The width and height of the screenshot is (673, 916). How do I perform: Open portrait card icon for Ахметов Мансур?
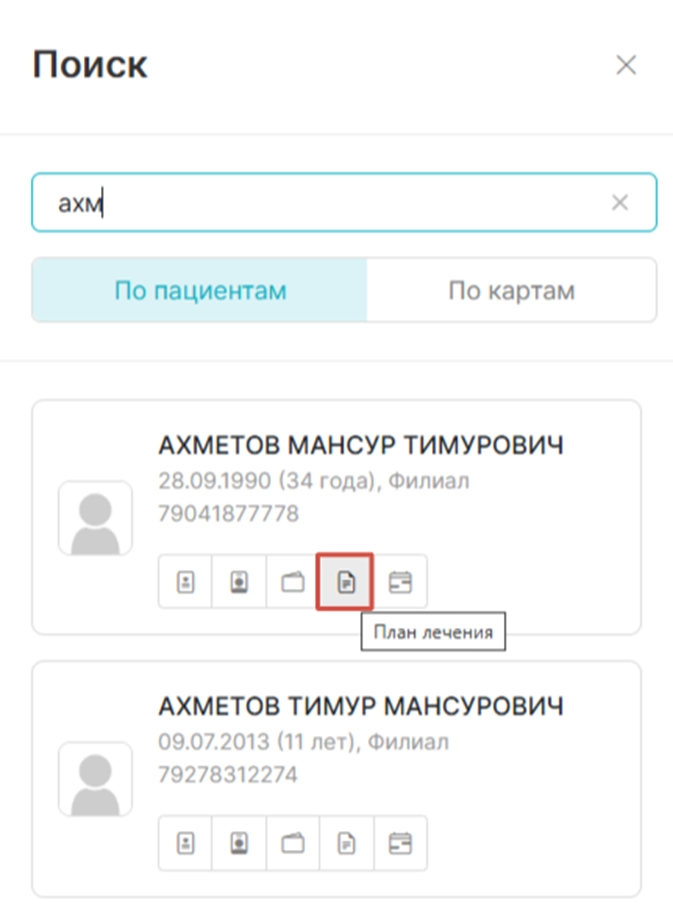239,582
